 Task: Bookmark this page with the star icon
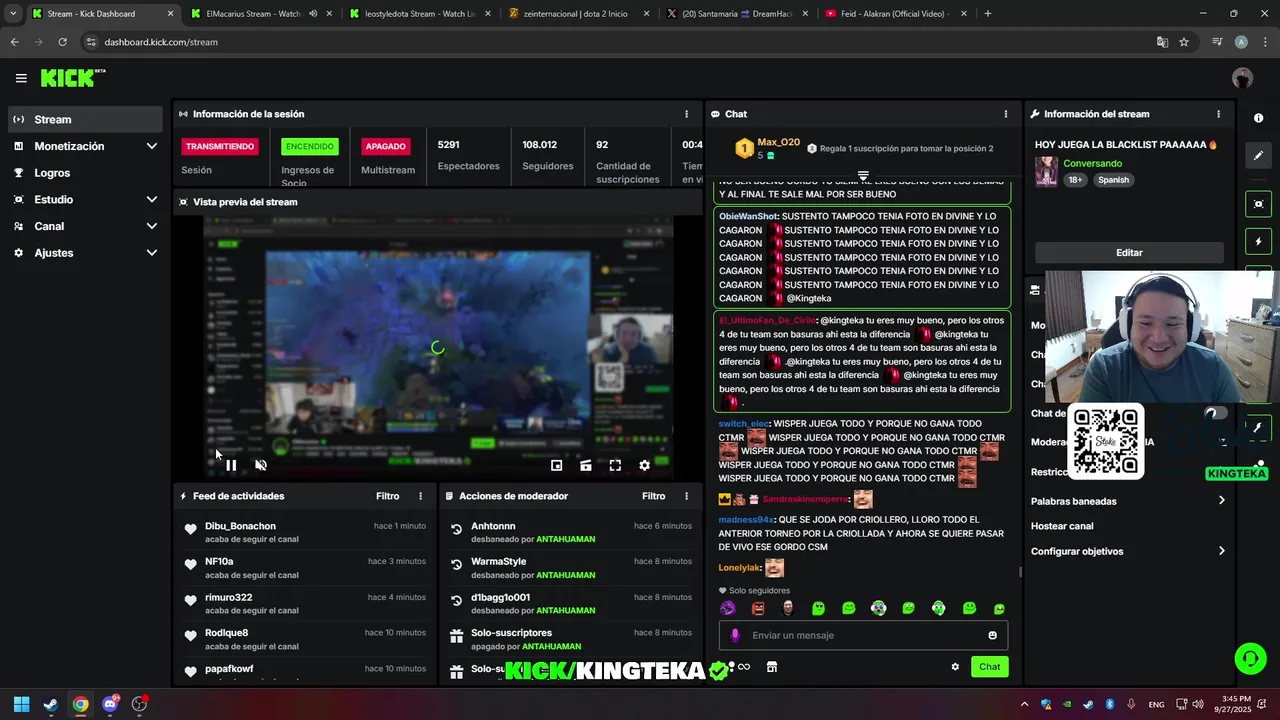pyautogui.click(x=1184, y=42)
